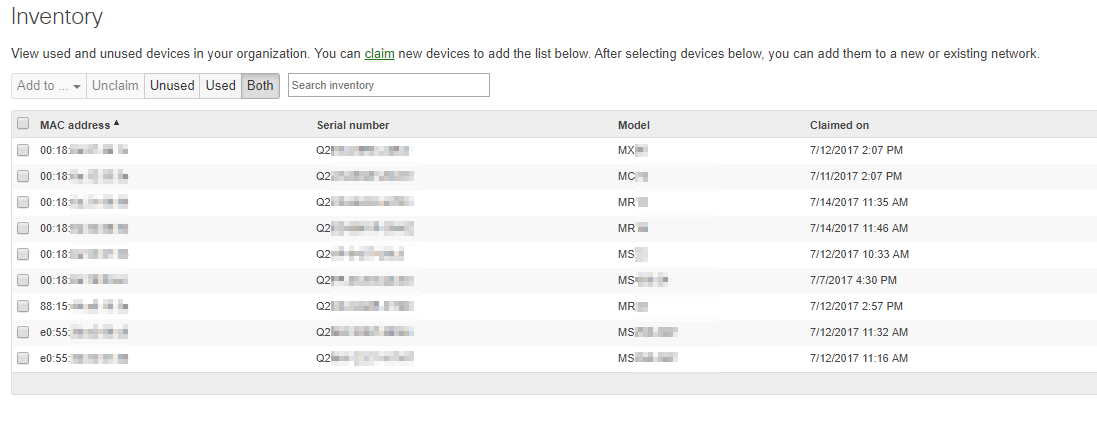The image size is (1097, 422).
Task: Sort table by Model column header
Action: tap(634, 125)
